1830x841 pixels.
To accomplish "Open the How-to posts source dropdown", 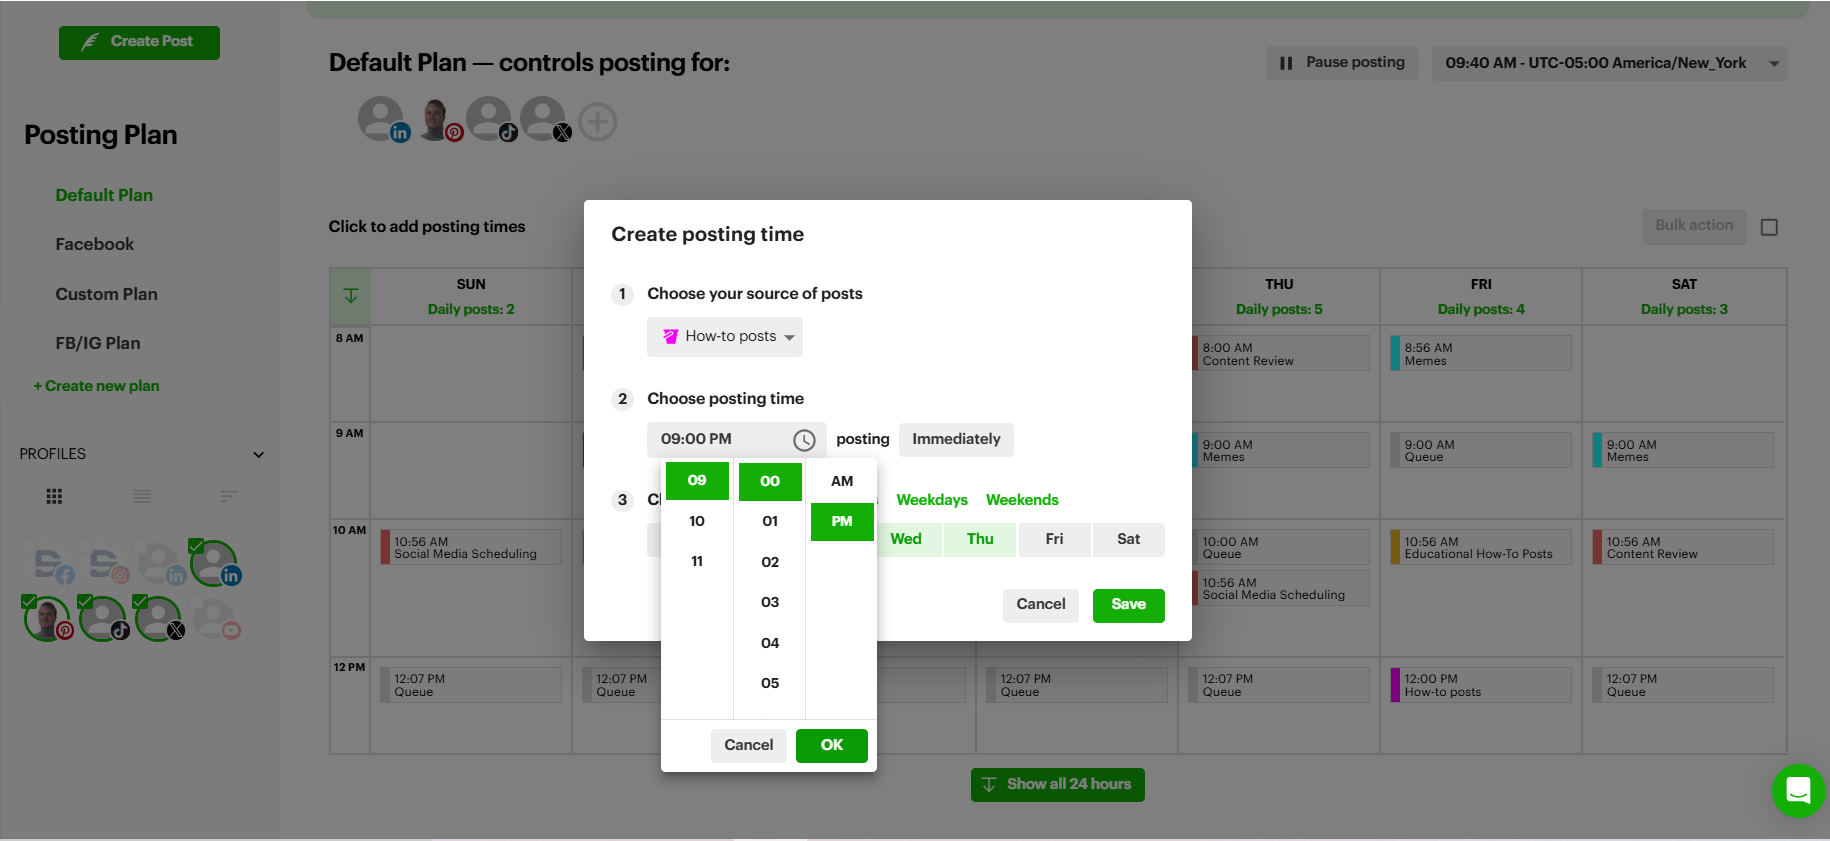I will pos(725,337).
